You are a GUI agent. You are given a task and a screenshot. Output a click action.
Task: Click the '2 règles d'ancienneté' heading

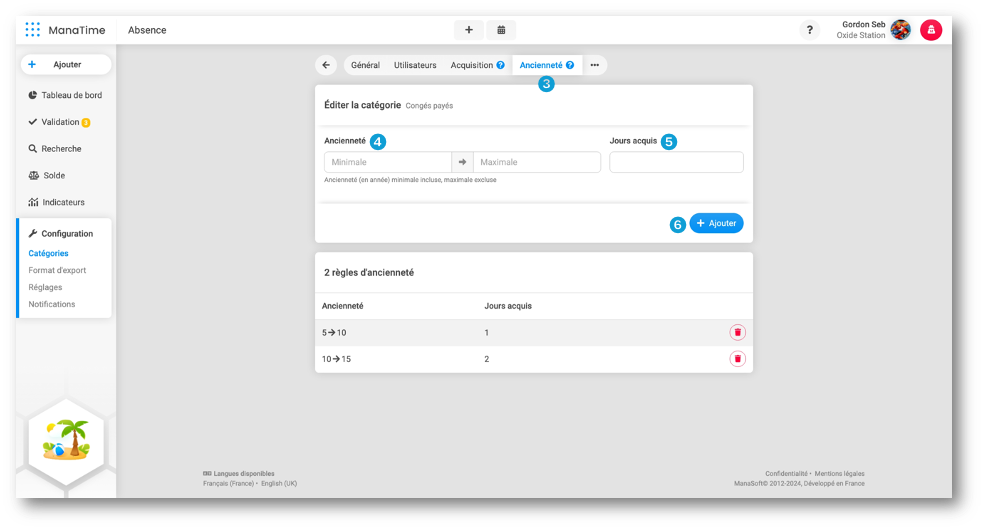pos(369,273)
